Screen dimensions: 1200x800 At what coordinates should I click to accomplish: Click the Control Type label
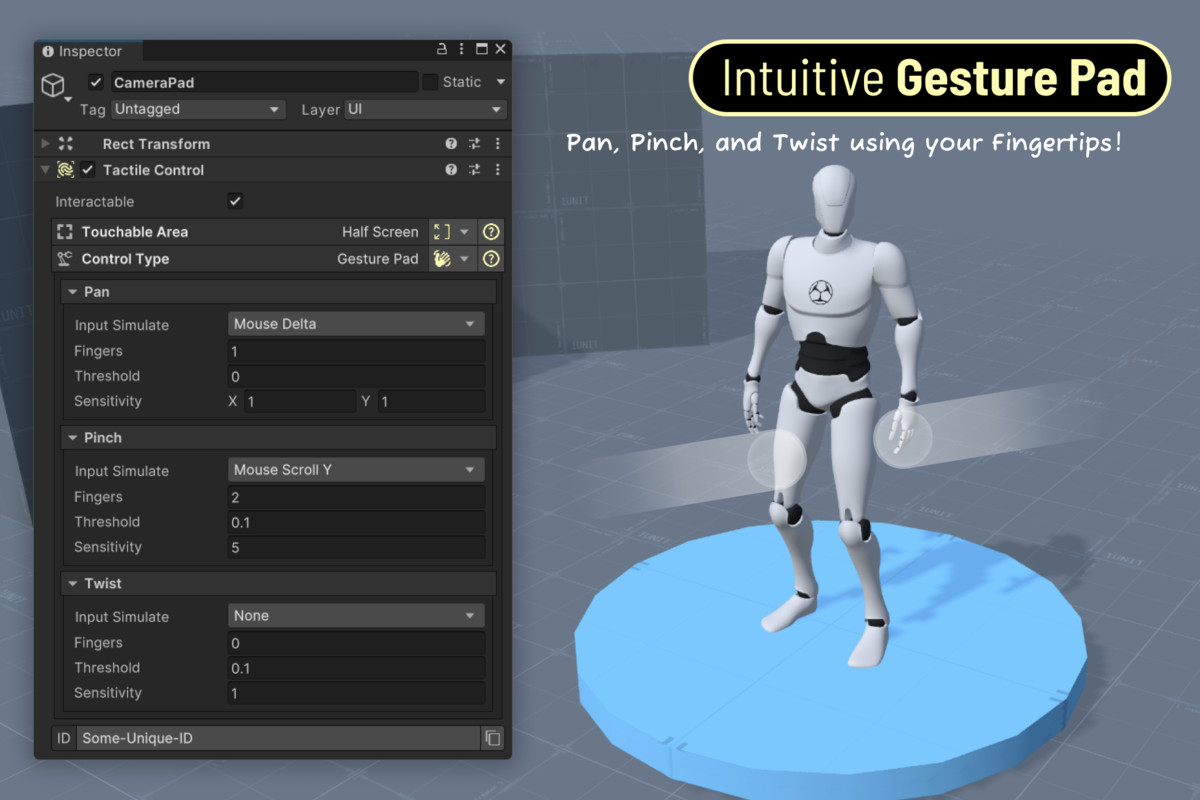coord(125,259)
